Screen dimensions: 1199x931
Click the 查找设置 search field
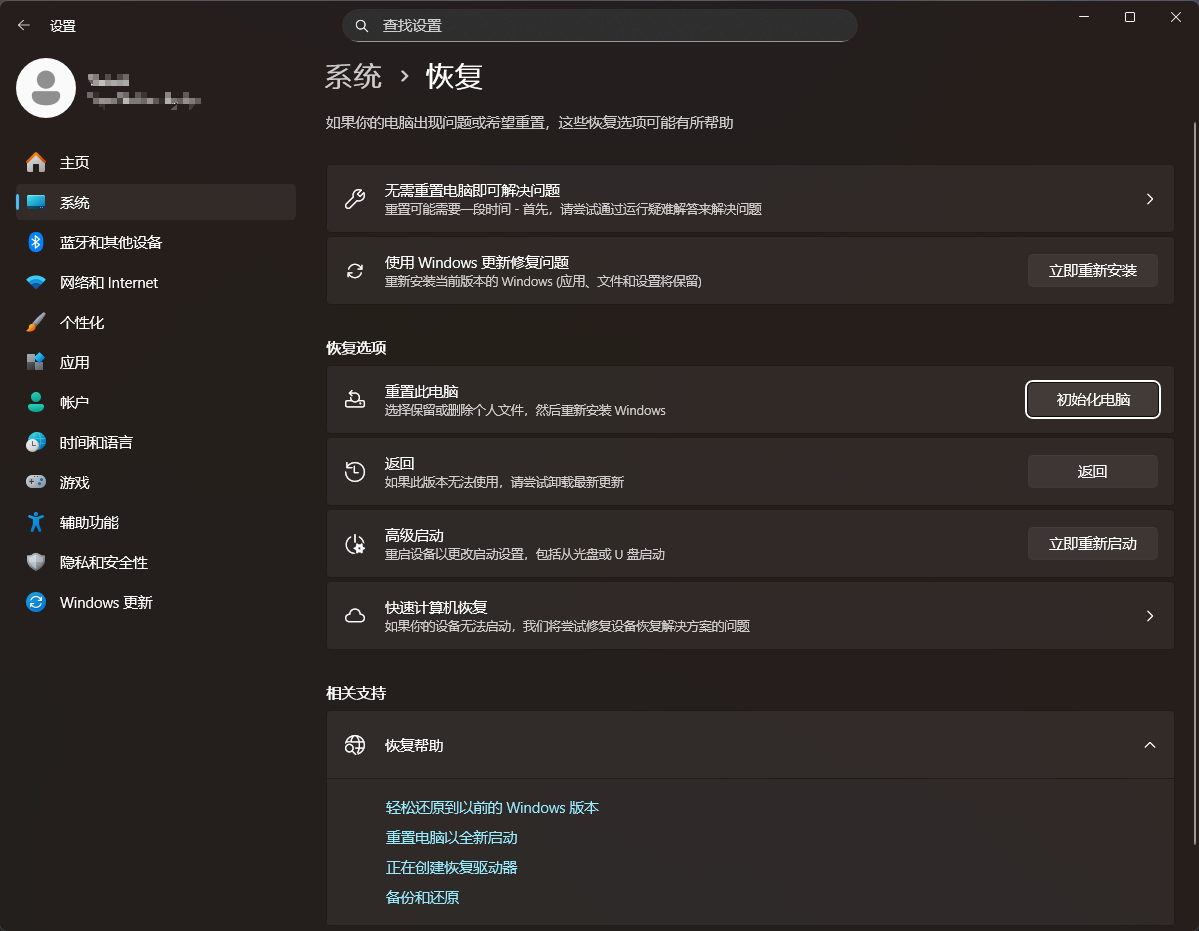pos(600,26)
